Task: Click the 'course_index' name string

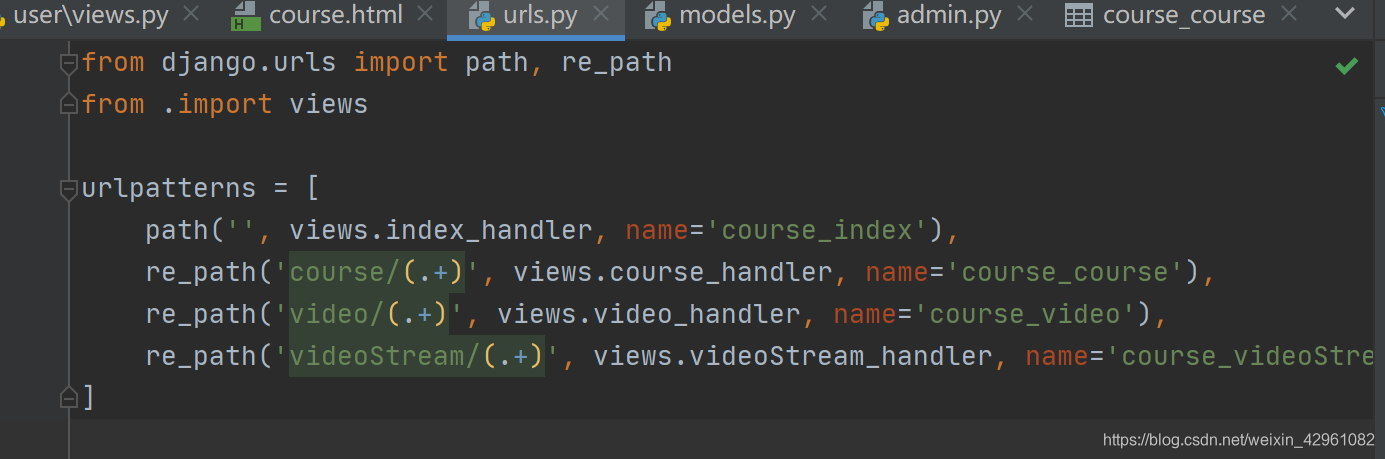Action: coord(817,230)
